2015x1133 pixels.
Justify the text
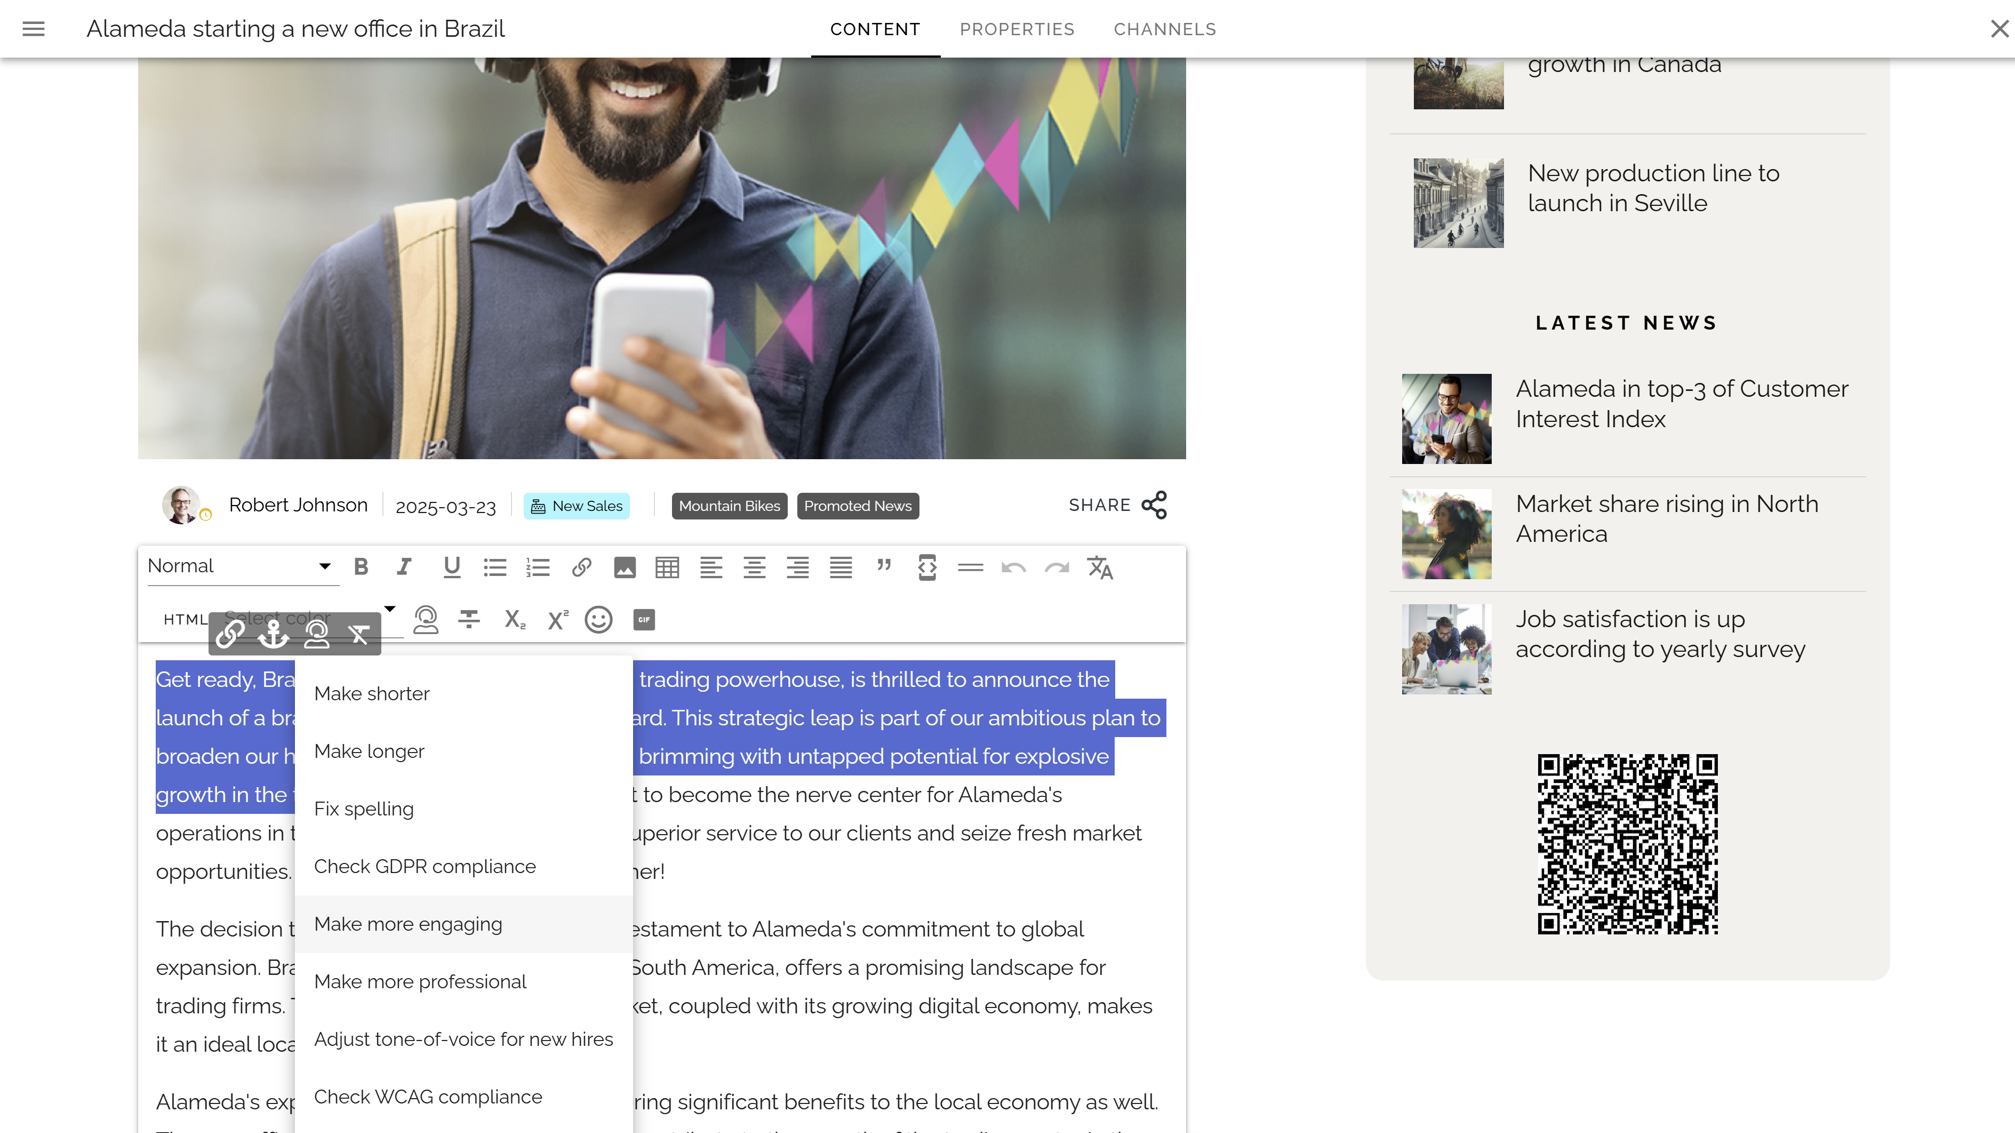pos(841,567)
